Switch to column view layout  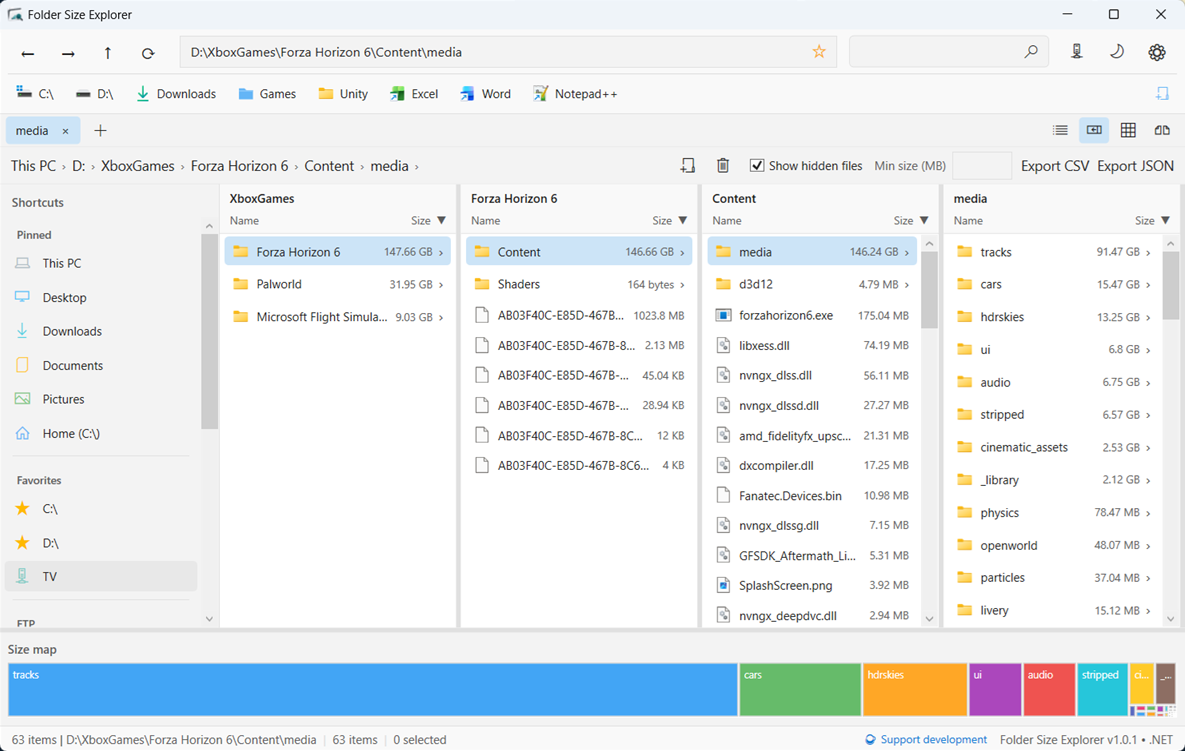tap(1094, 130)
